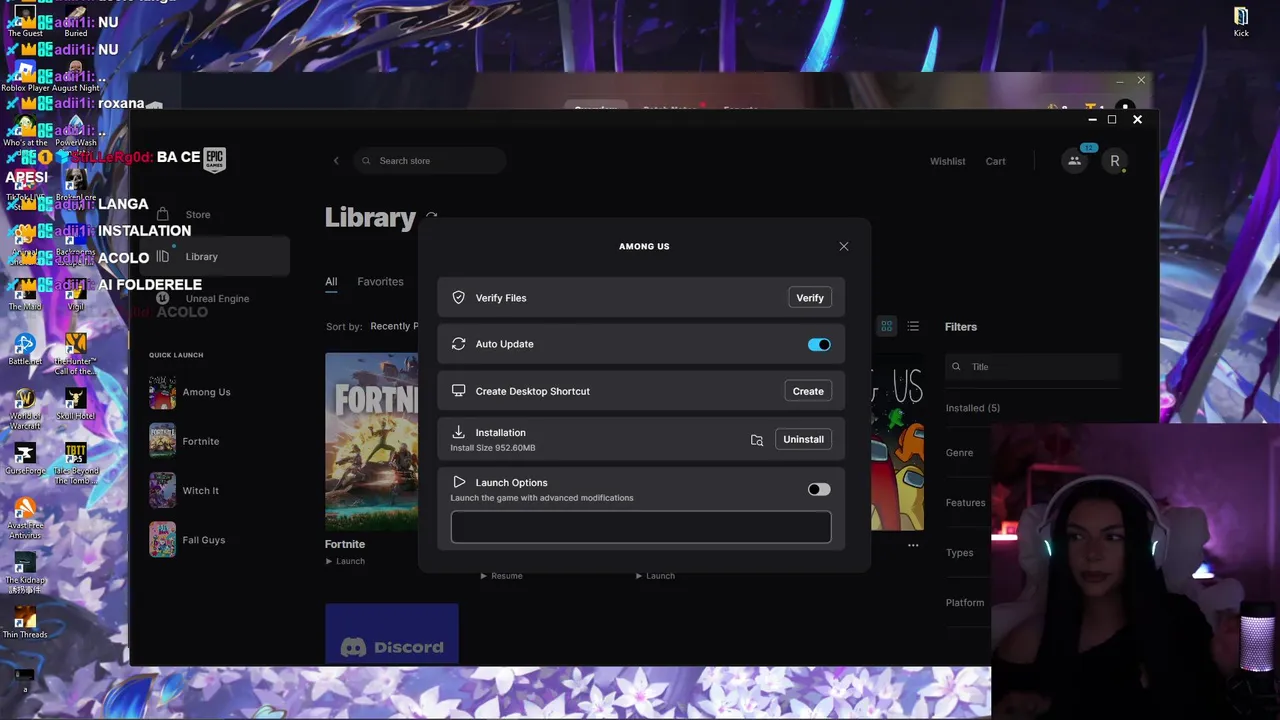Click the Search store field

click(430, 161)
